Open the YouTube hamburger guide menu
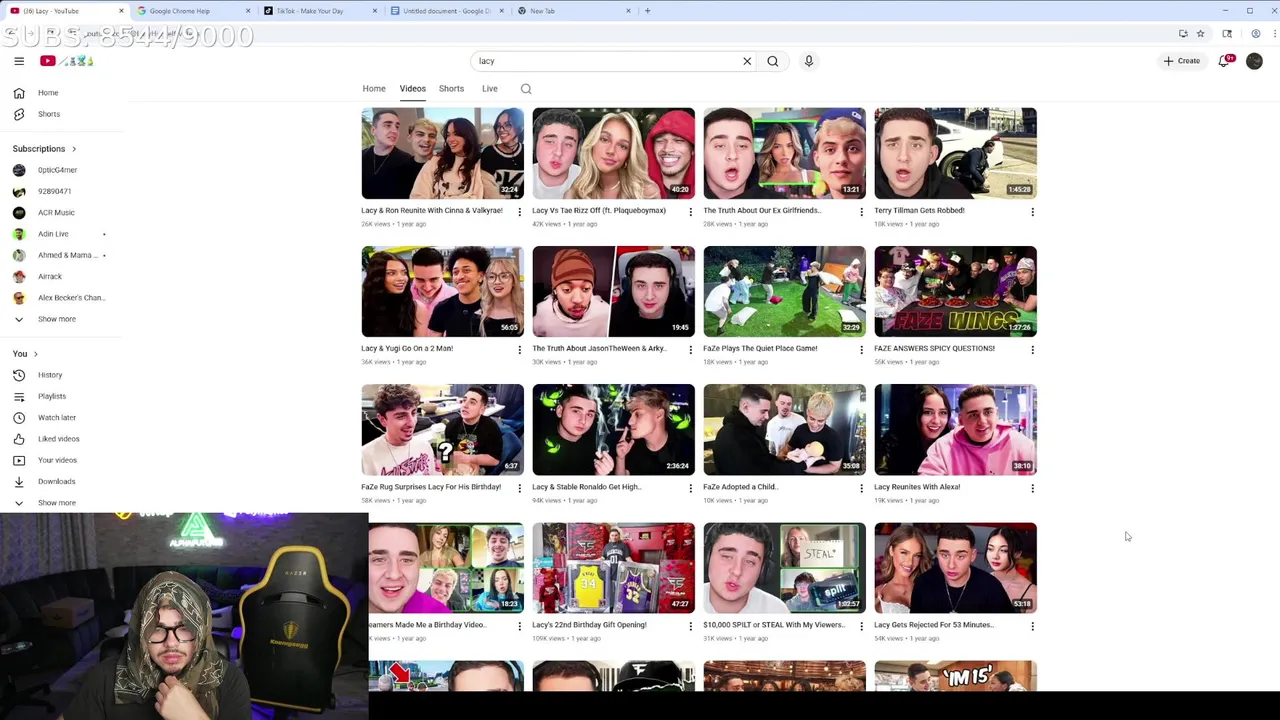The height and width of the screenshot is (720, 1280). [x=19, y=61]
